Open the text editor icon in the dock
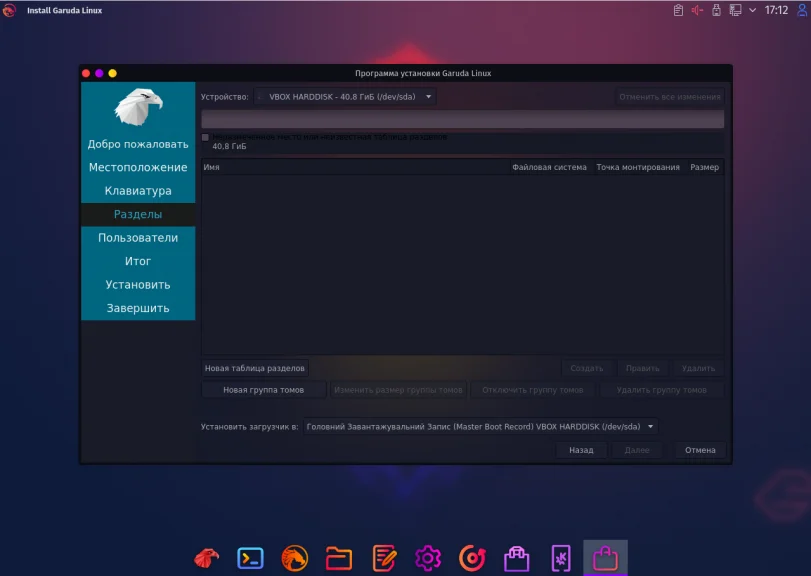Screen dimensions: 811x576 pyautogui.click(x=385, y=559)
